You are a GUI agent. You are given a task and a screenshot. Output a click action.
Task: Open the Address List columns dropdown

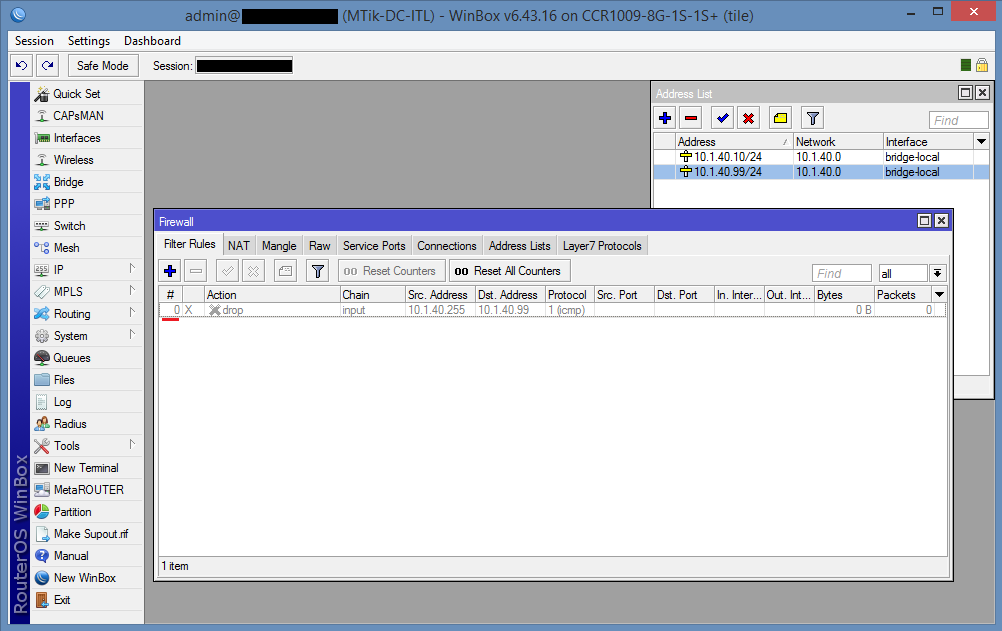pos(982,141)
